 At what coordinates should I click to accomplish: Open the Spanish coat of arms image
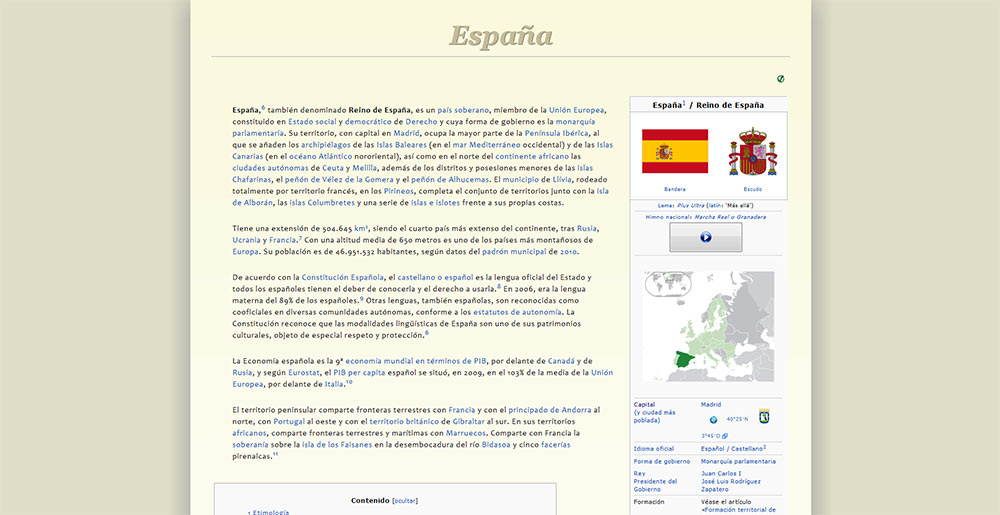tap(753, 152)
